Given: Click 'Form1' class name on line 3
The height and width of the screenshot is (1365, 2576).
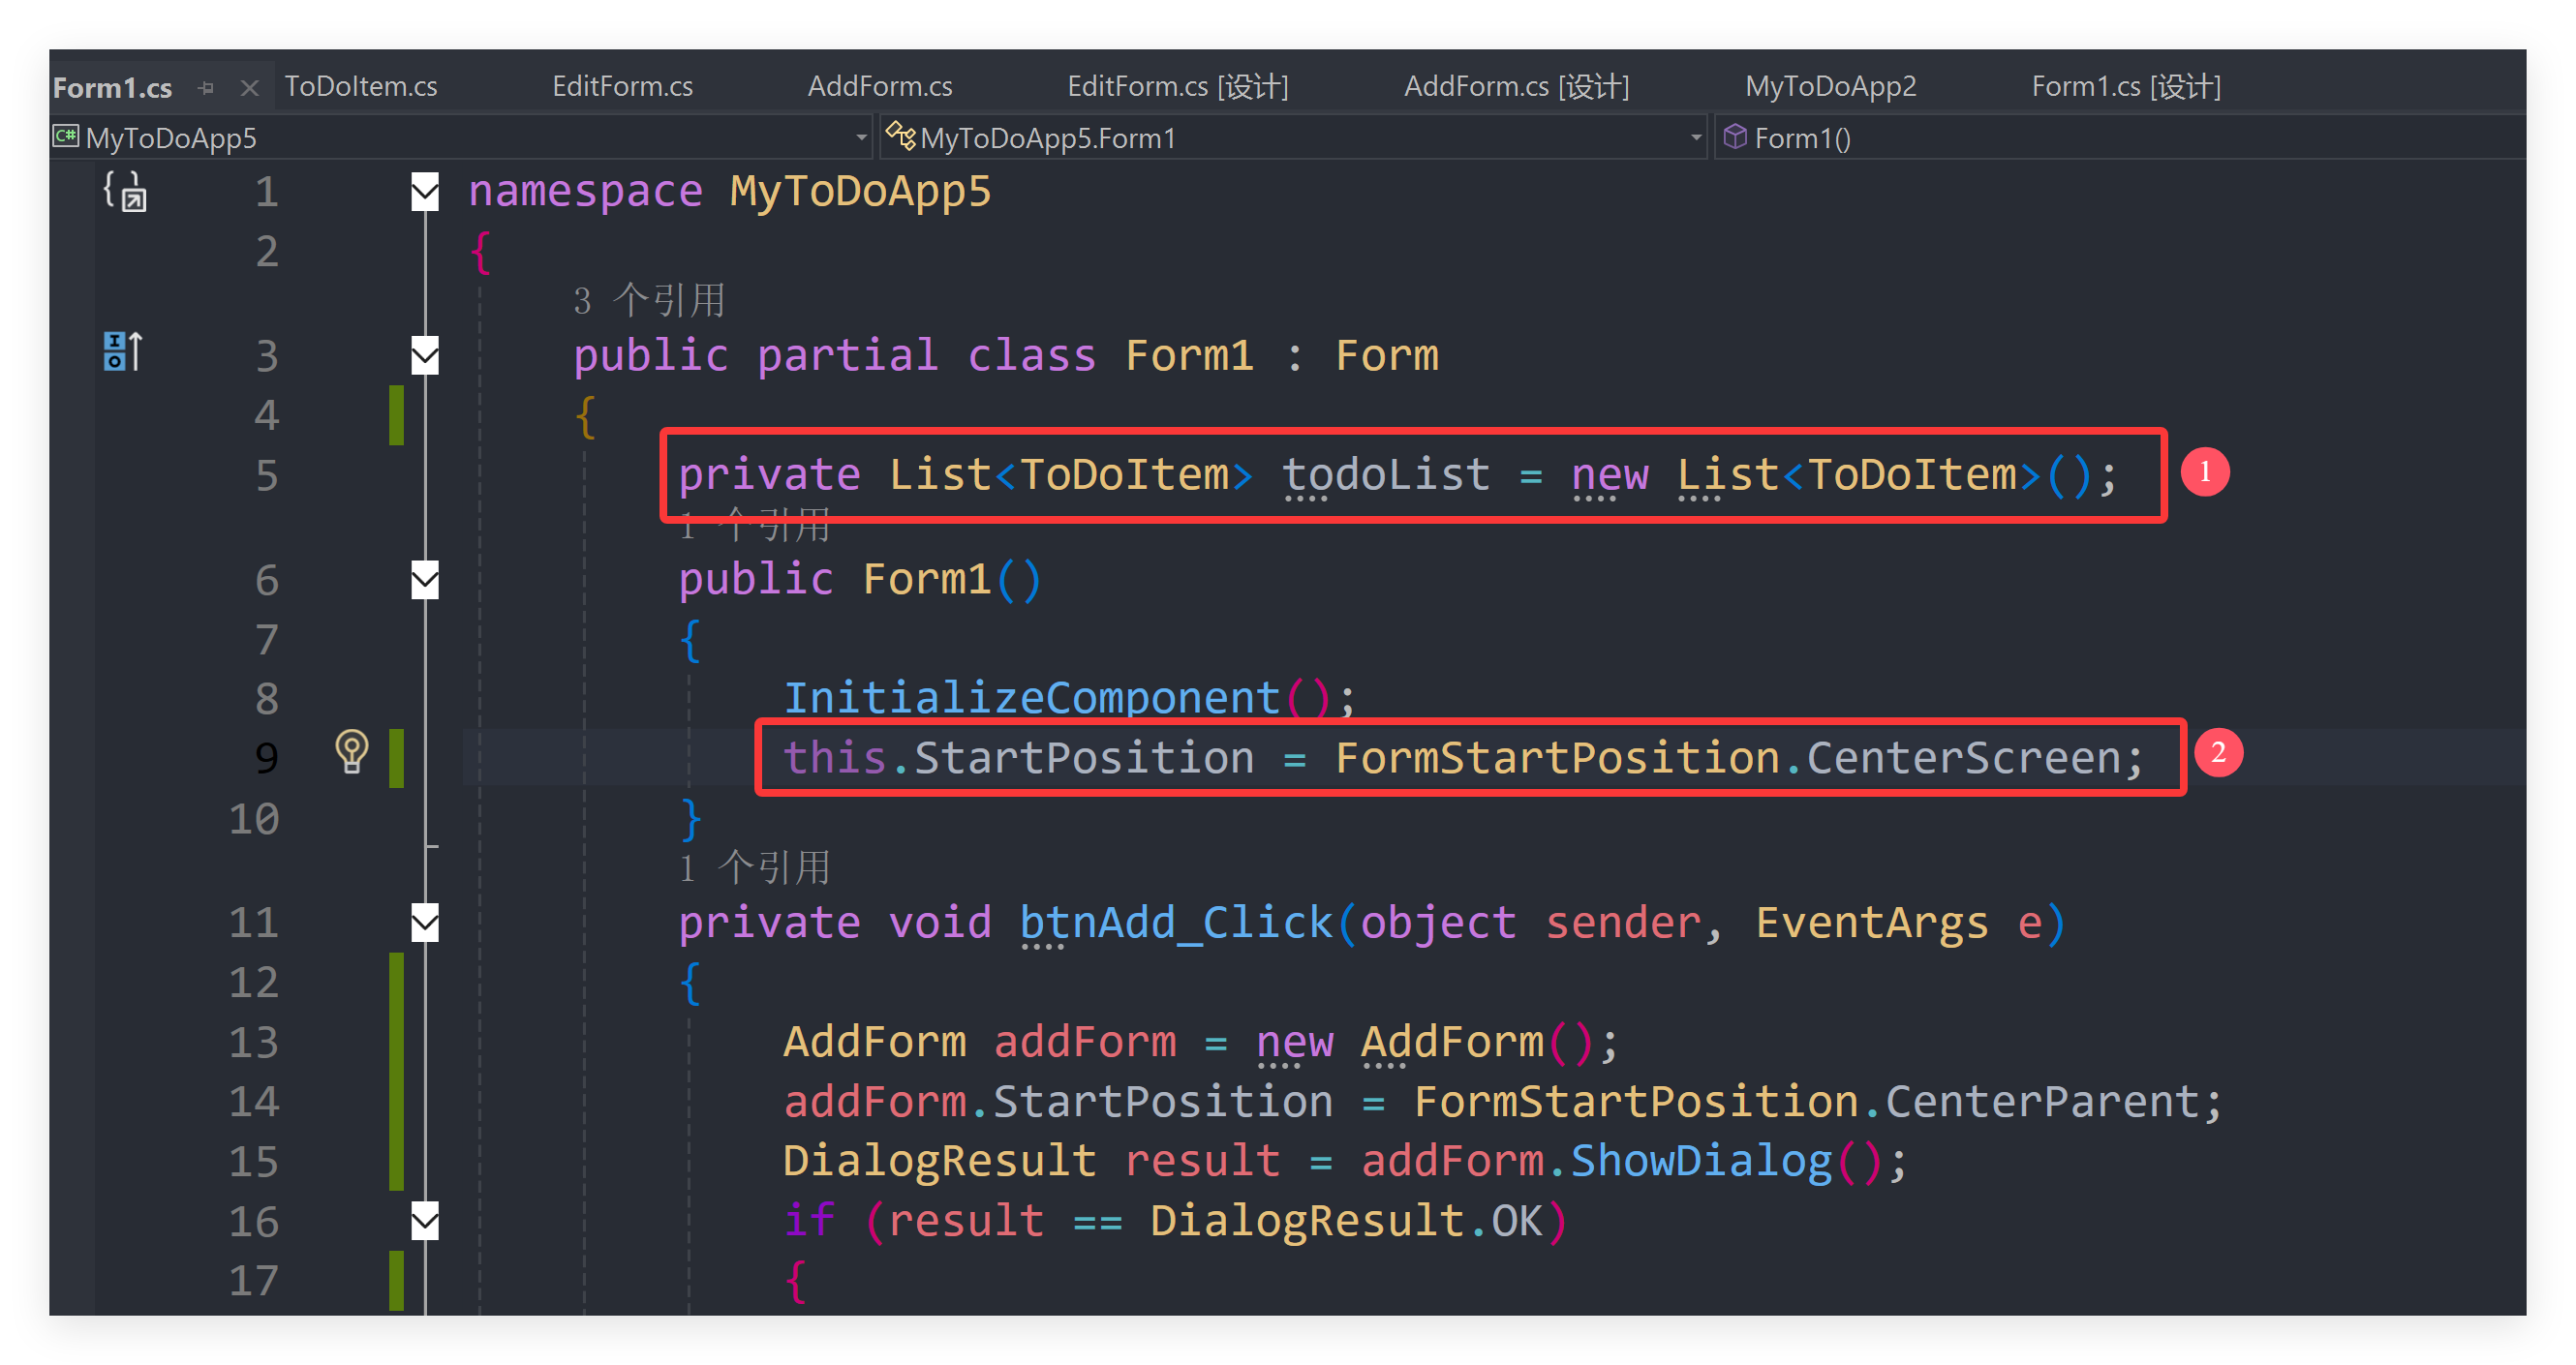Looking at the screenshot, I should click(x=1189, y=355).
